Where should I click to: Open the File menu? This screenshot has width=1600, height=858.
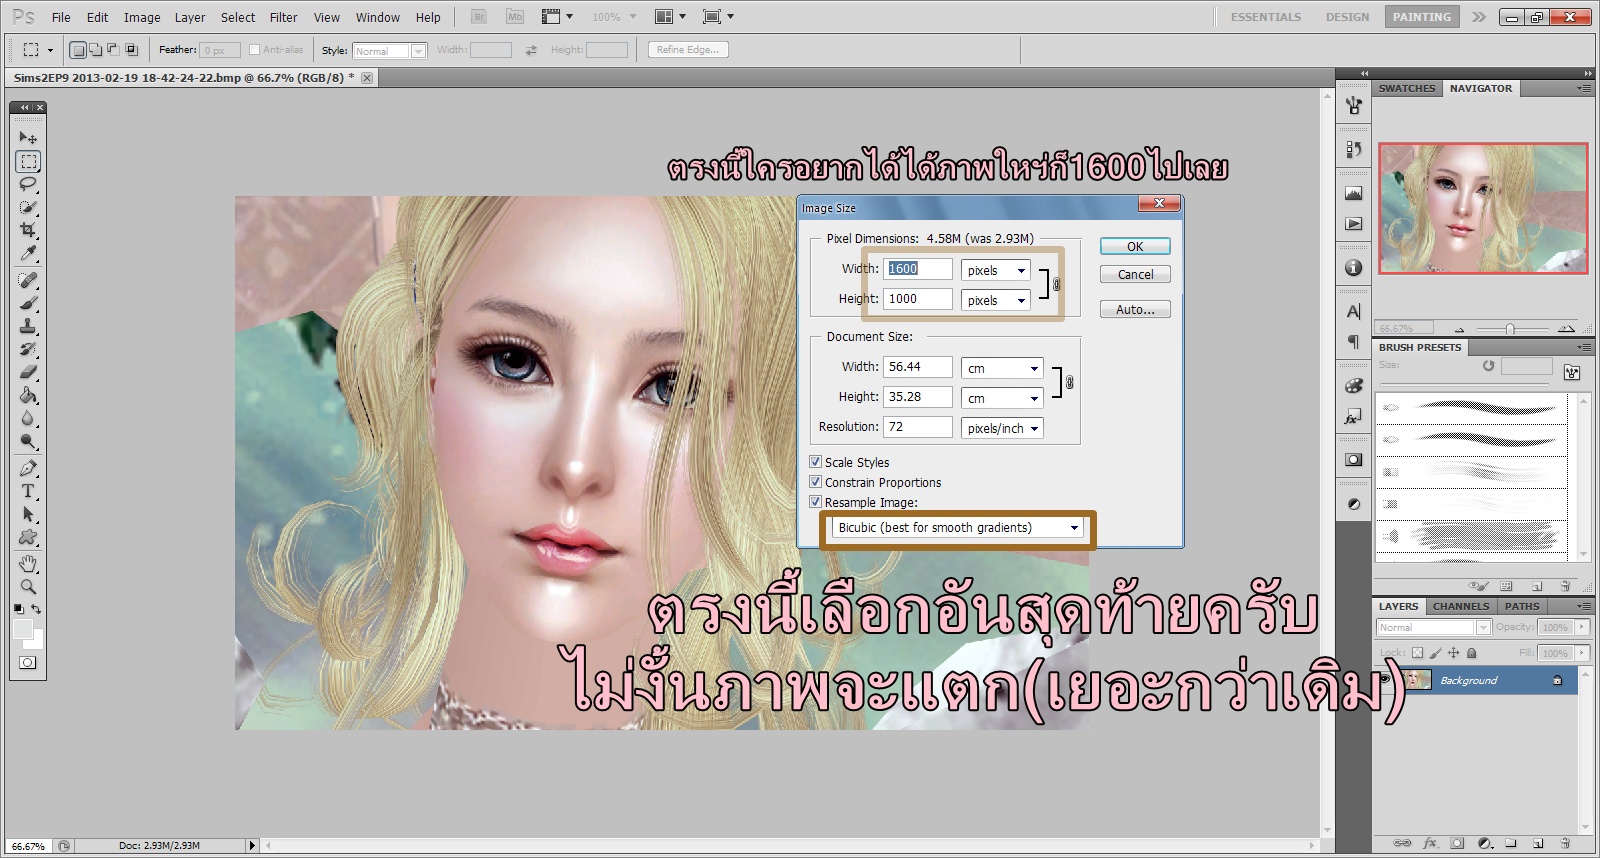[x=61, y=17]
